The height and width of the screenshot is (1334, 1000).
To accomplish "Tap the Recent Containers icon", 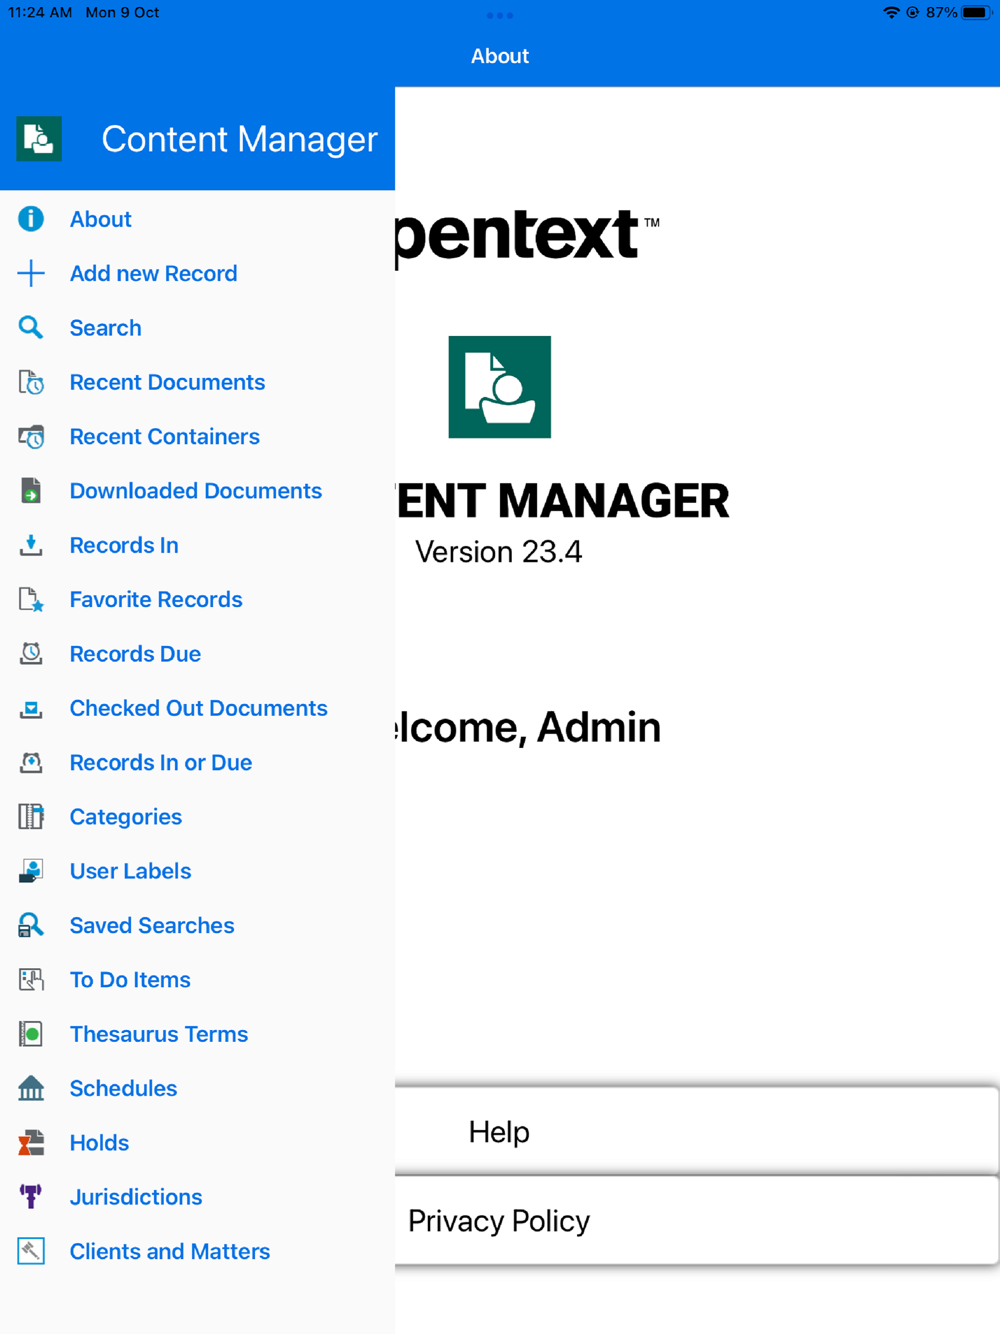I will click(x=31, y=436).
